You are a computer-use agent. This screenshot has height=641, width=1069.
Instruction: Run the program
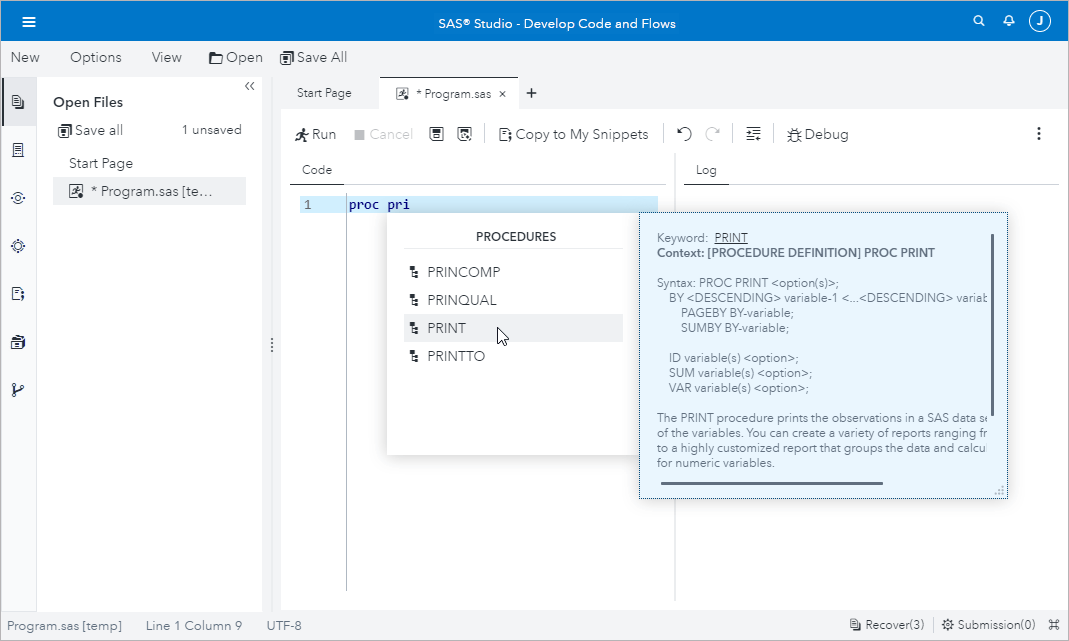click(316, 134)
